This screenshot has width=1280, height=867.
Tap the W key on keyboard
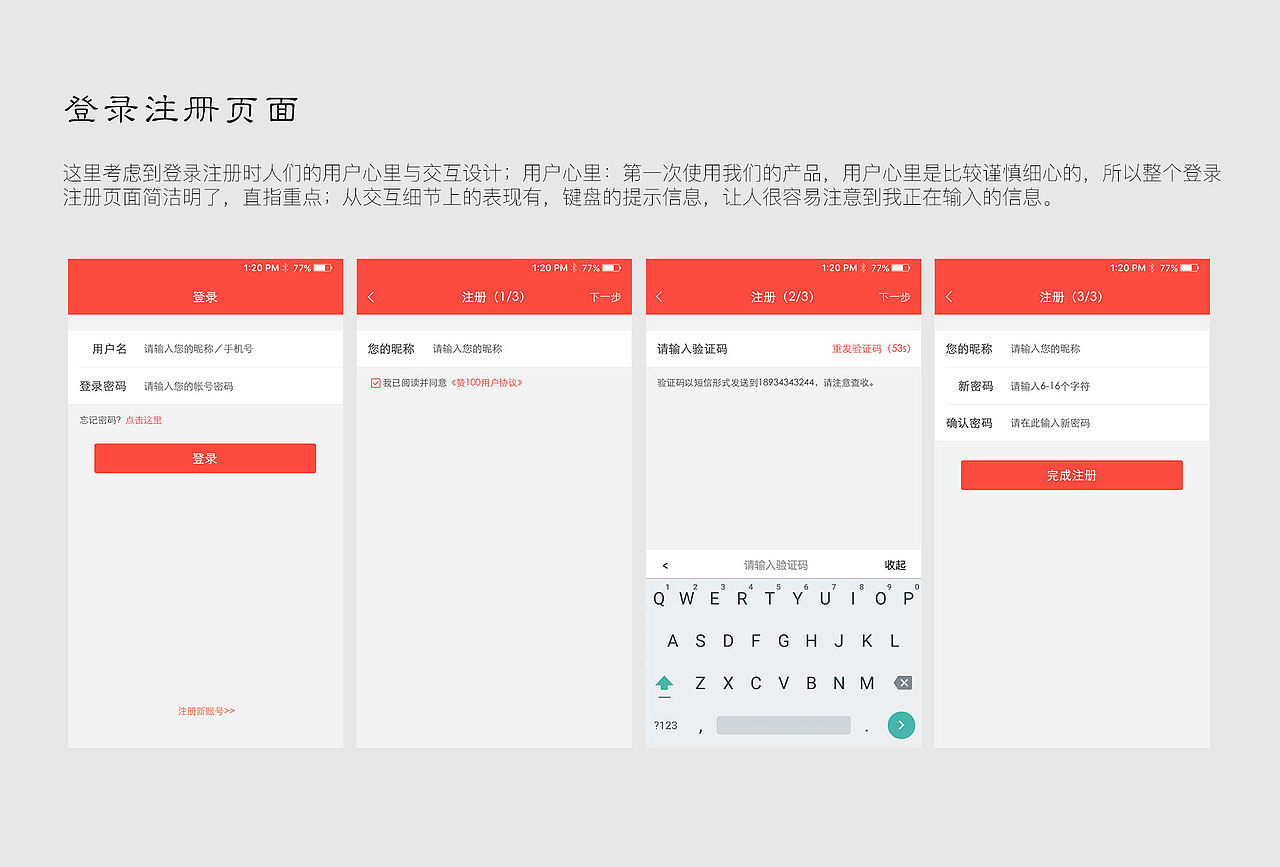[686, 598]
